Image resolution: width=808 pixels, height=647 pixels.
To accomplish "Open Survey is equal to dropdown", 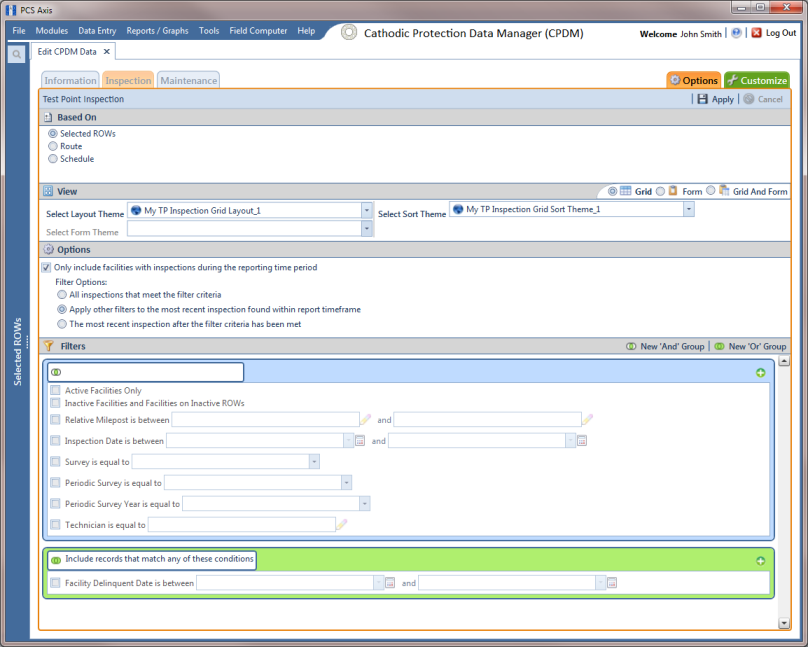I will coord(314,462).
